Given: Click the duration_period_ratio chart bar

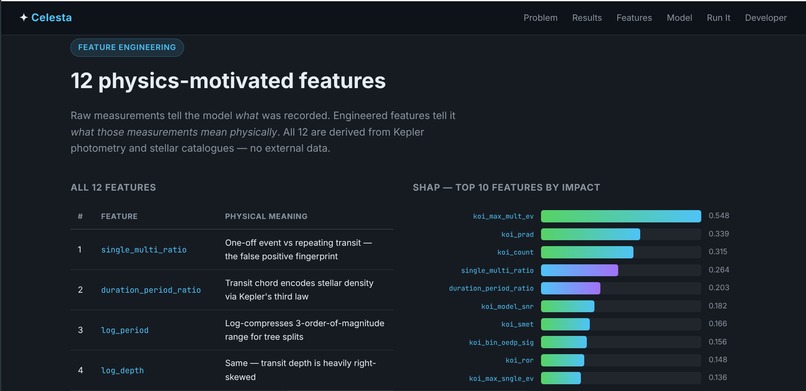Looking at the screenshot, I should [x=571, y=288].
